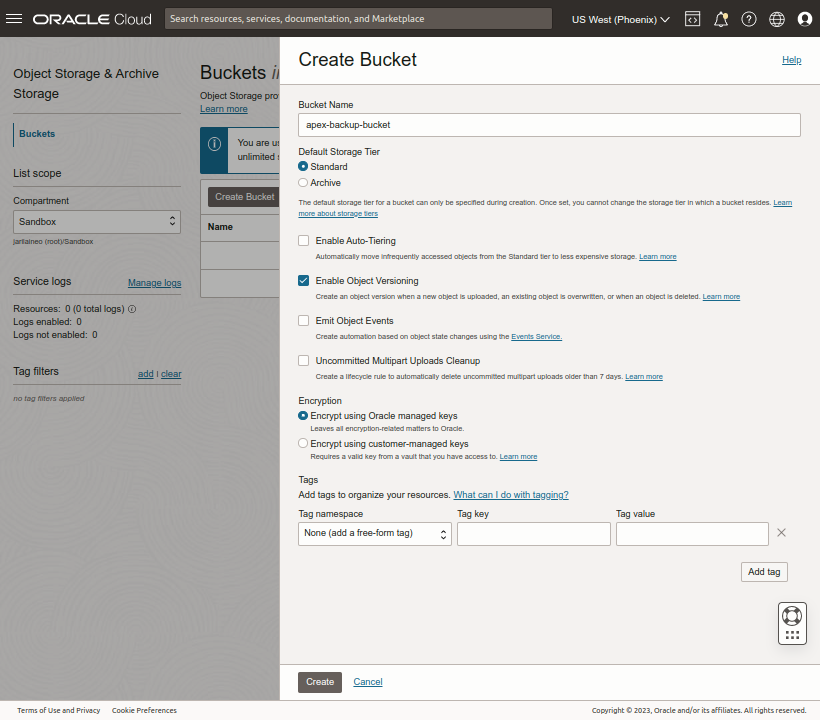
Task: Click the top search bar
Action: tap(358, 19)
